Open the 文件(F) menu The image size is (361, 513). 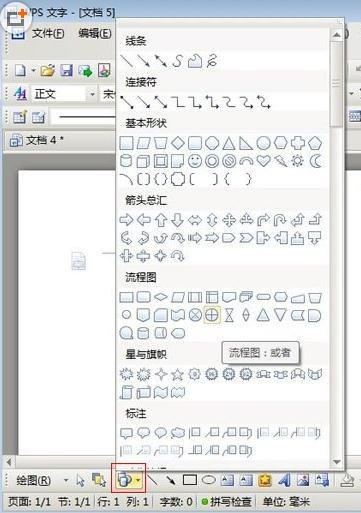tap(48, 33)
